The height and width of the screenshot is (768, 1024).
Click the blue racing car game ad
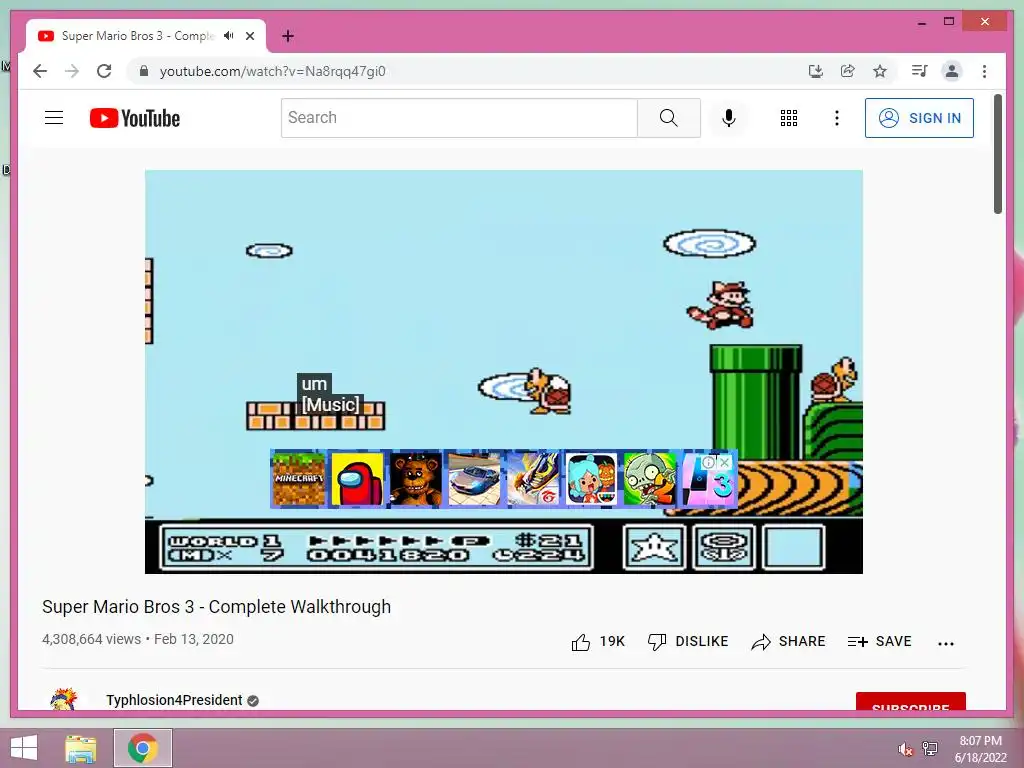[475, 479]
